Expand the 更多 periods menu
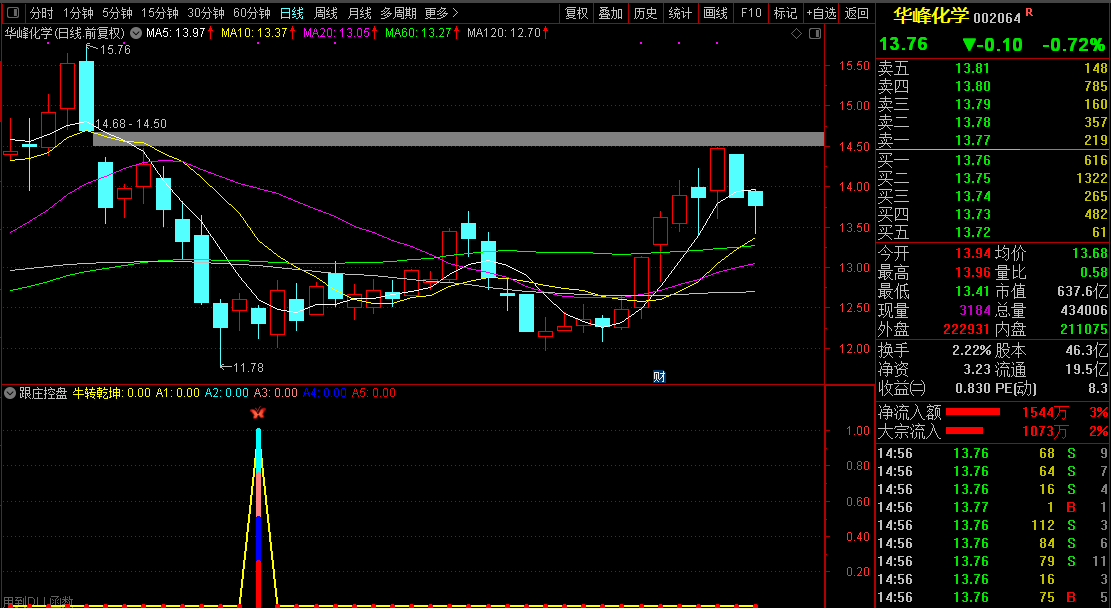The image size is (1111, 608). [x=441, y=13]
